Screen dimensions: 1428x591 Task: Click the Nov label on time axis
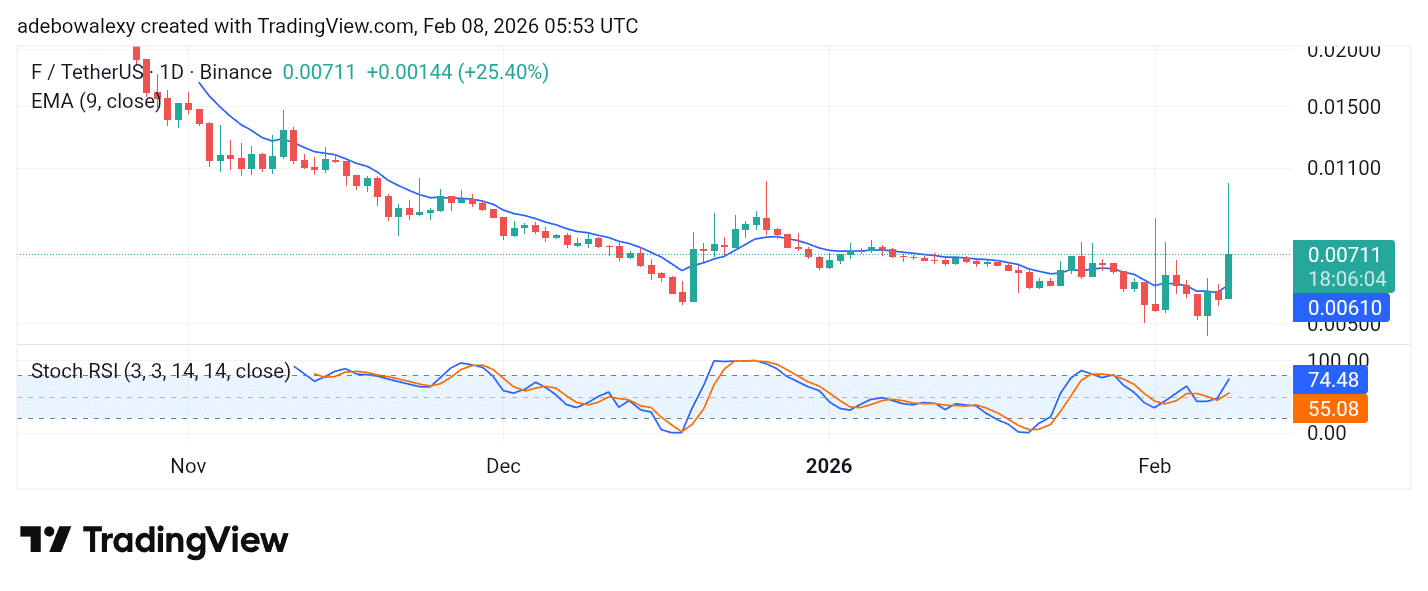click(x=188, y=467)
